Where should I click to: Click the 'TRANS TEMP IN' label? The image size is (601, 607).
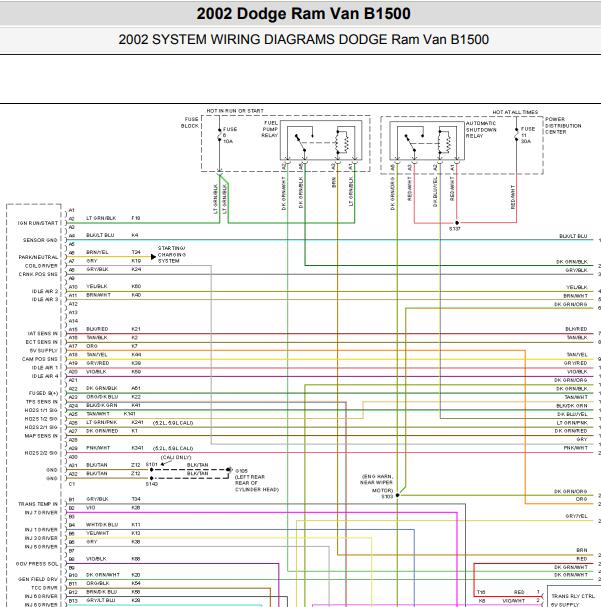pyautogui.click(x=38, y=504)
